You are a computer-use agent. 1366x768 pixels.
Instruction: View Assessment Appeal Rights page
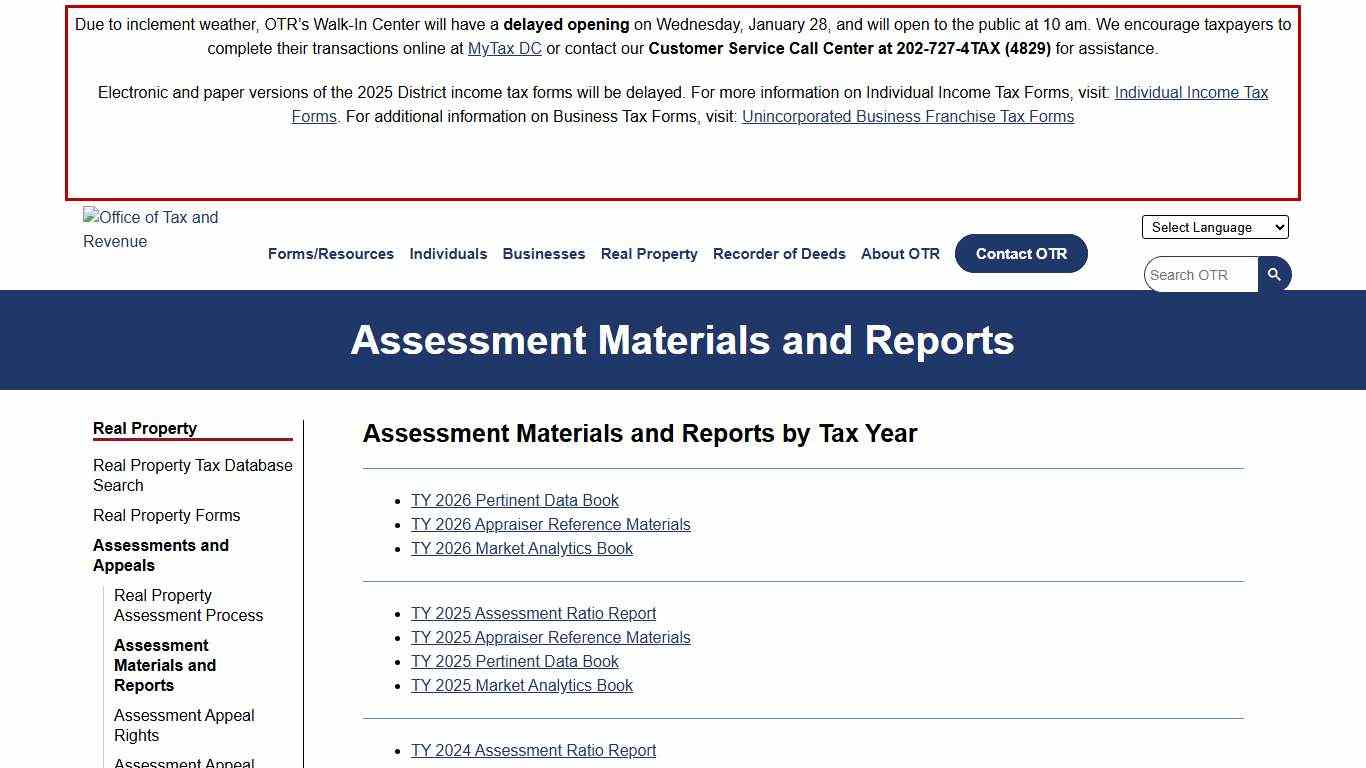[184, 725]
